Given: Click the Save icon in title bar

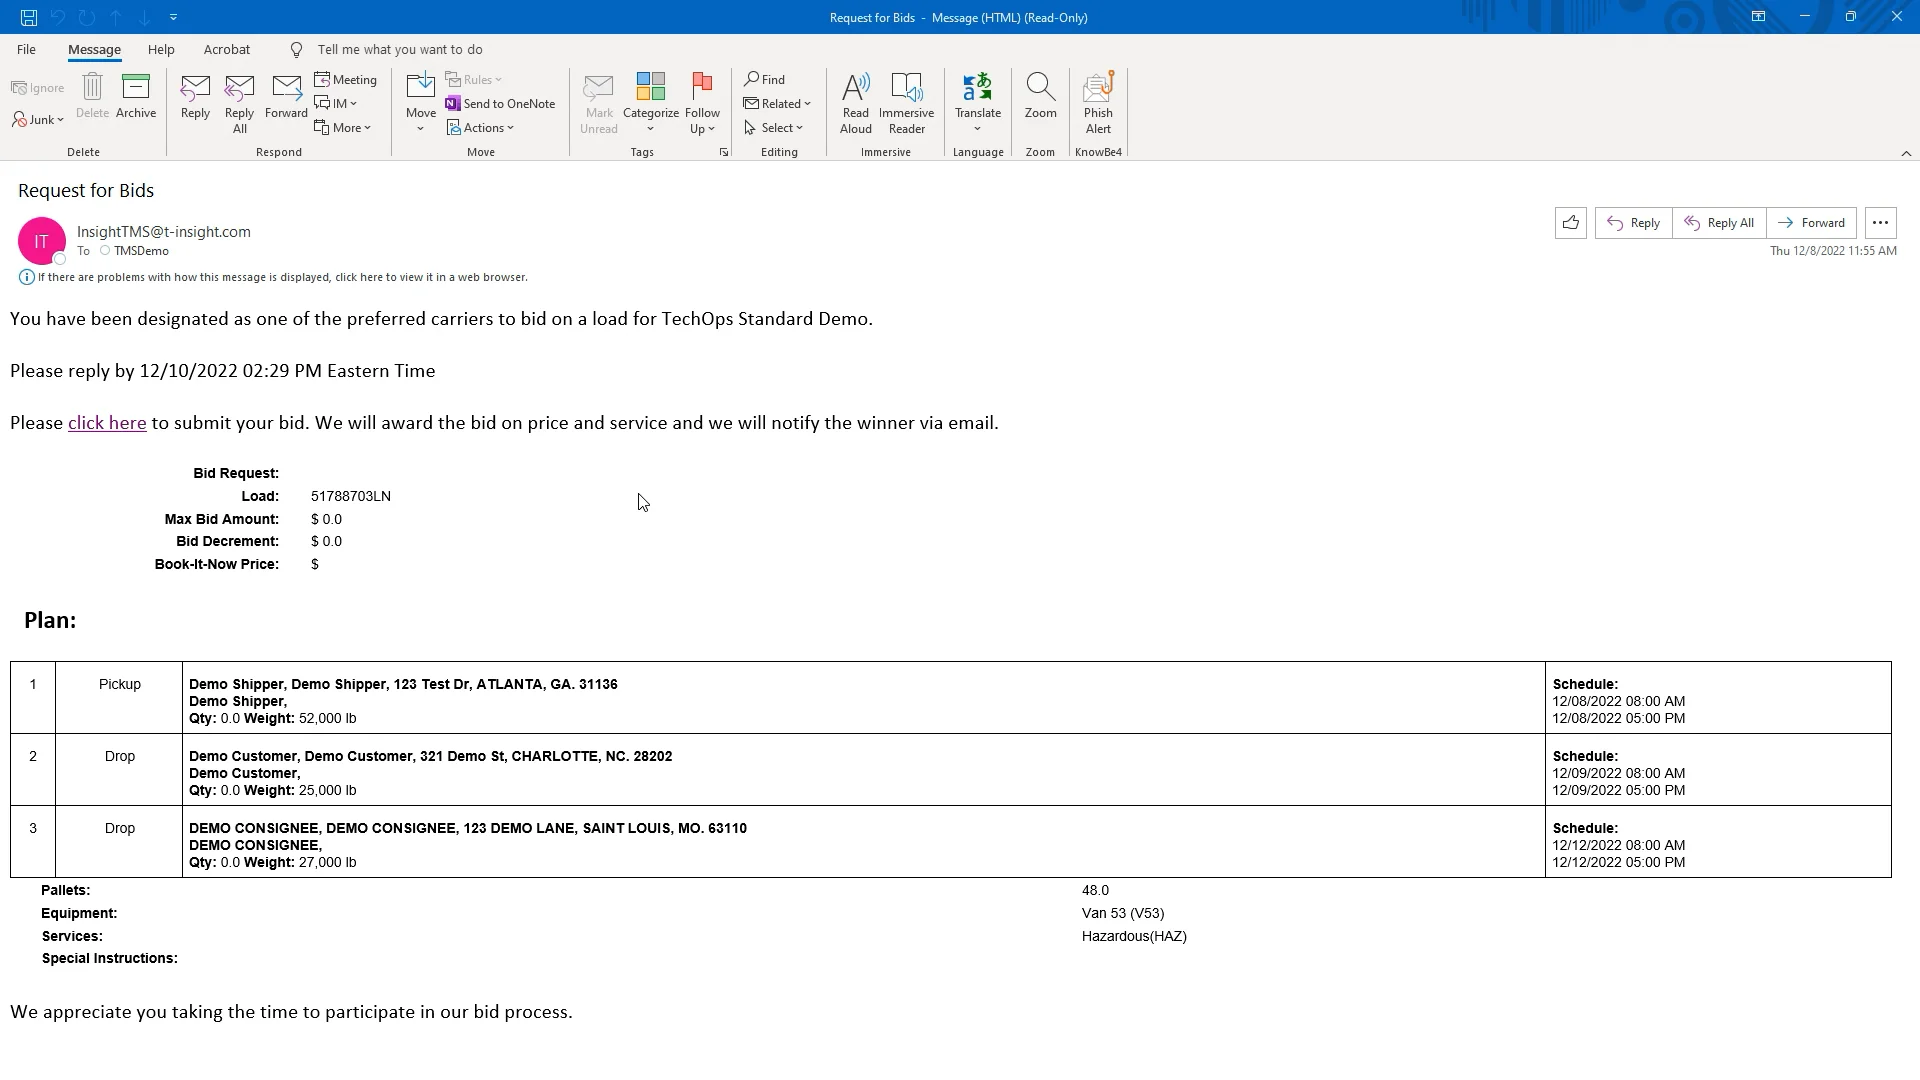Looking at the screenshot, I should 29,17.
